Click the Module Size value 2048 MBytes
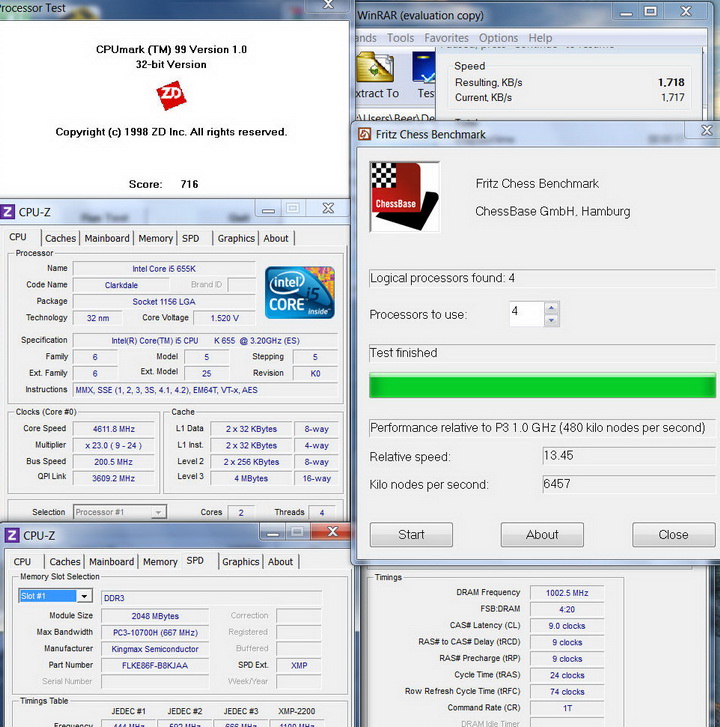Viewport: 720px width, 727px height. (155, 616)
